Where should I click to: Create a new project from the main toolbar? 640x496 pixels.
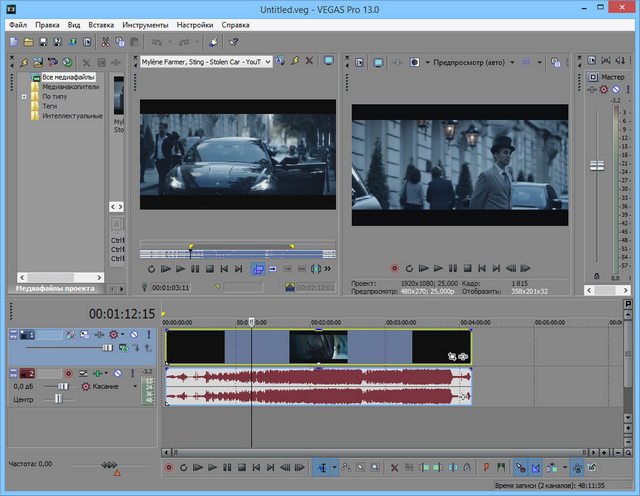(x=14, y=42)
